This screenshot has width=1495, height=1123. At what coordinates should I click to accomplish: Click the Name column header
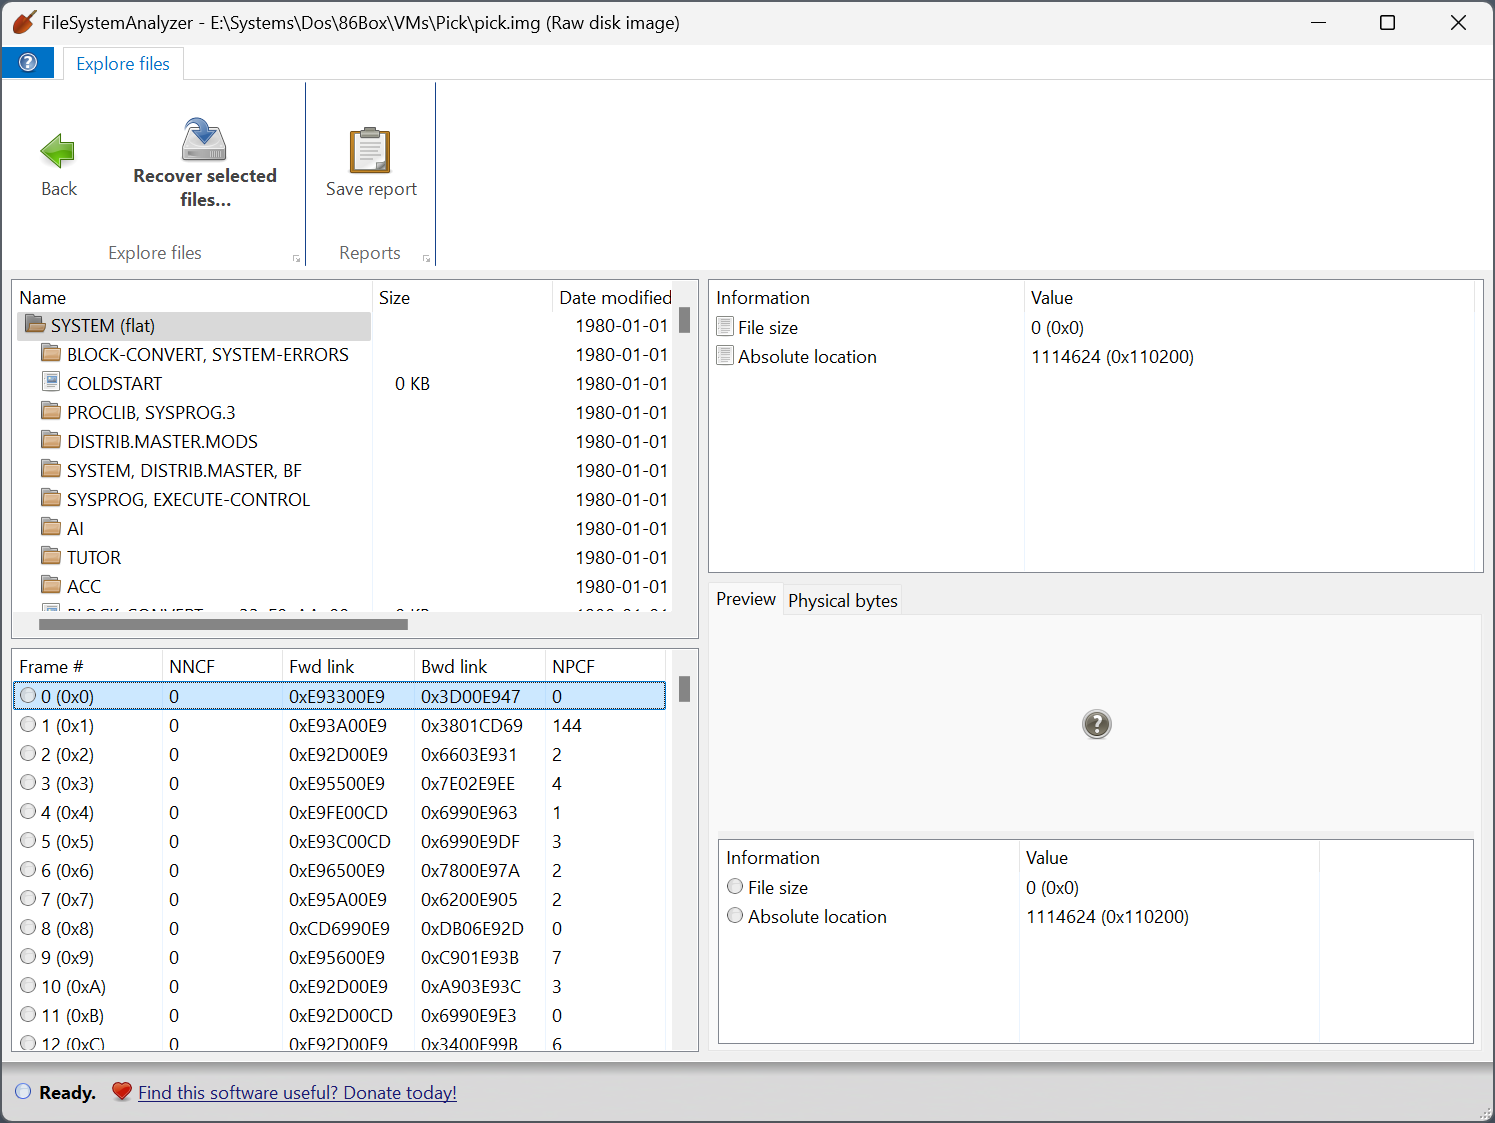click(191, 297)
